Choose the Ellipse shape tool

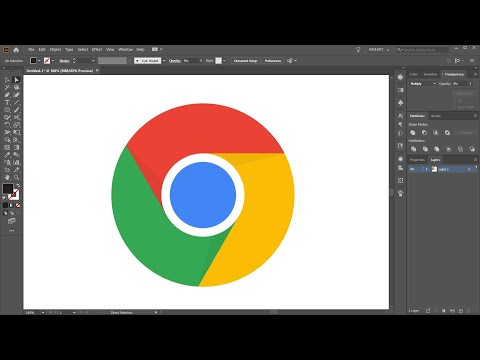pyautogui.click(x=7, y=110)
